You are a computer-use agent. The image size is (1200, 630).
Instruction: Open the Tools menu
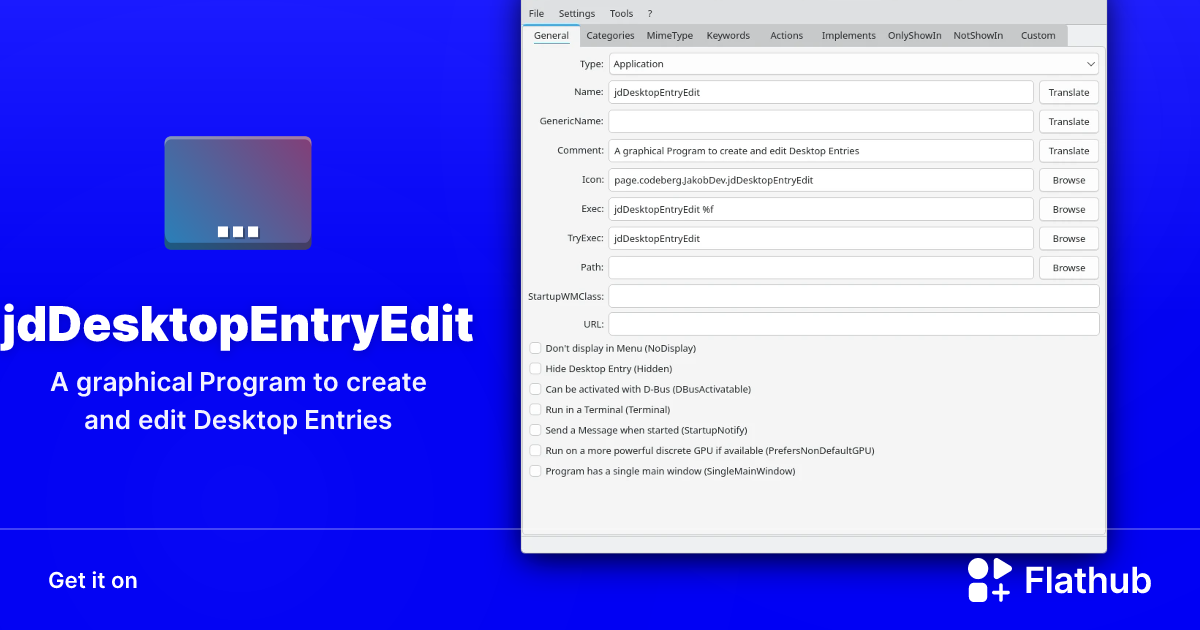click(621, 13)
